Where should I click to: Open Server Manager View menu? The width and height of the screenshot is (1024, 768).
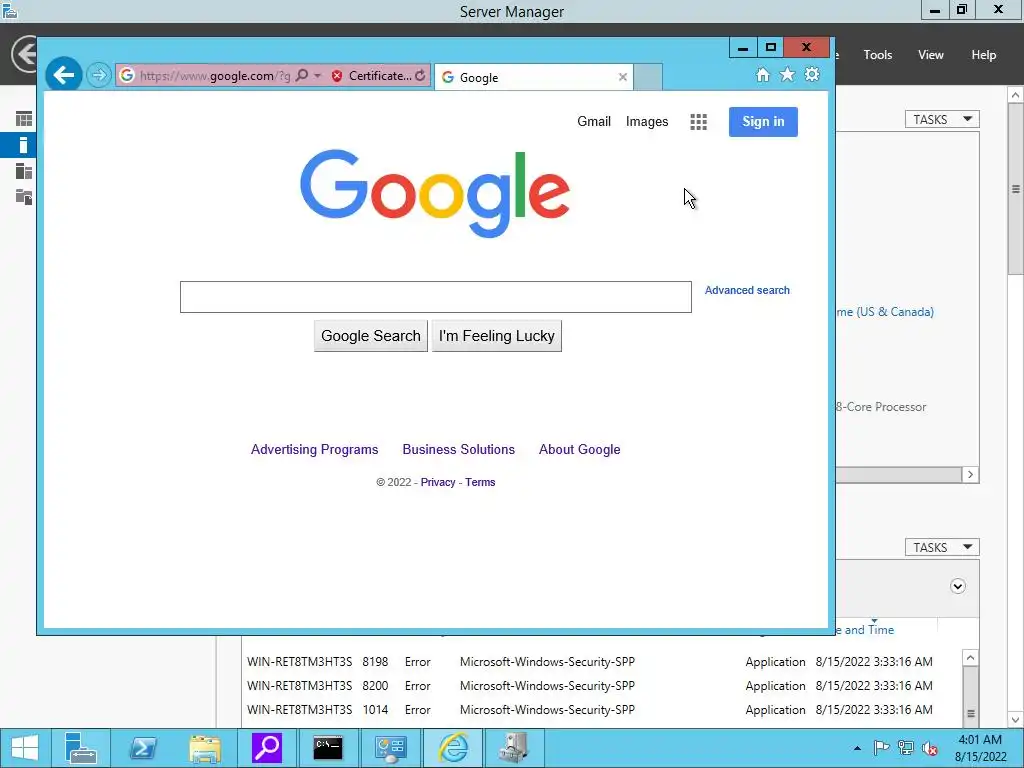[x=930, y=55]
